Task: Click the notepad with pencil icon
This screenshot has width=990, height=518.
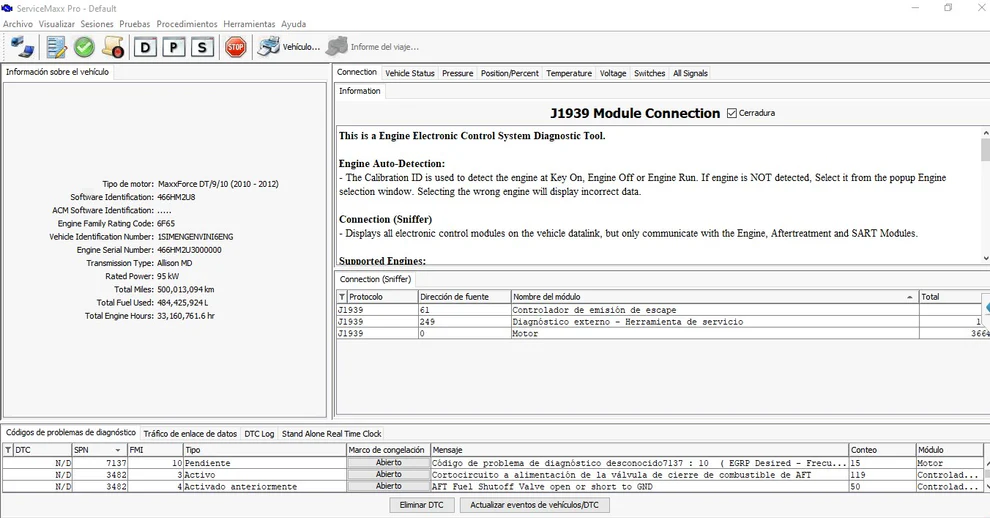Action: click(x=56, y=47)
